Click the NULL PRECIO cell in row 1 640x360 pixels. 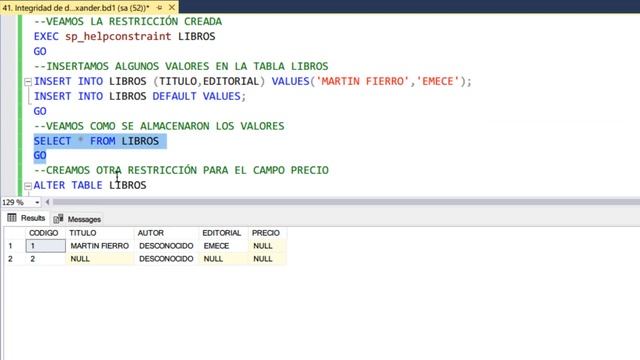tap(267, 246)
